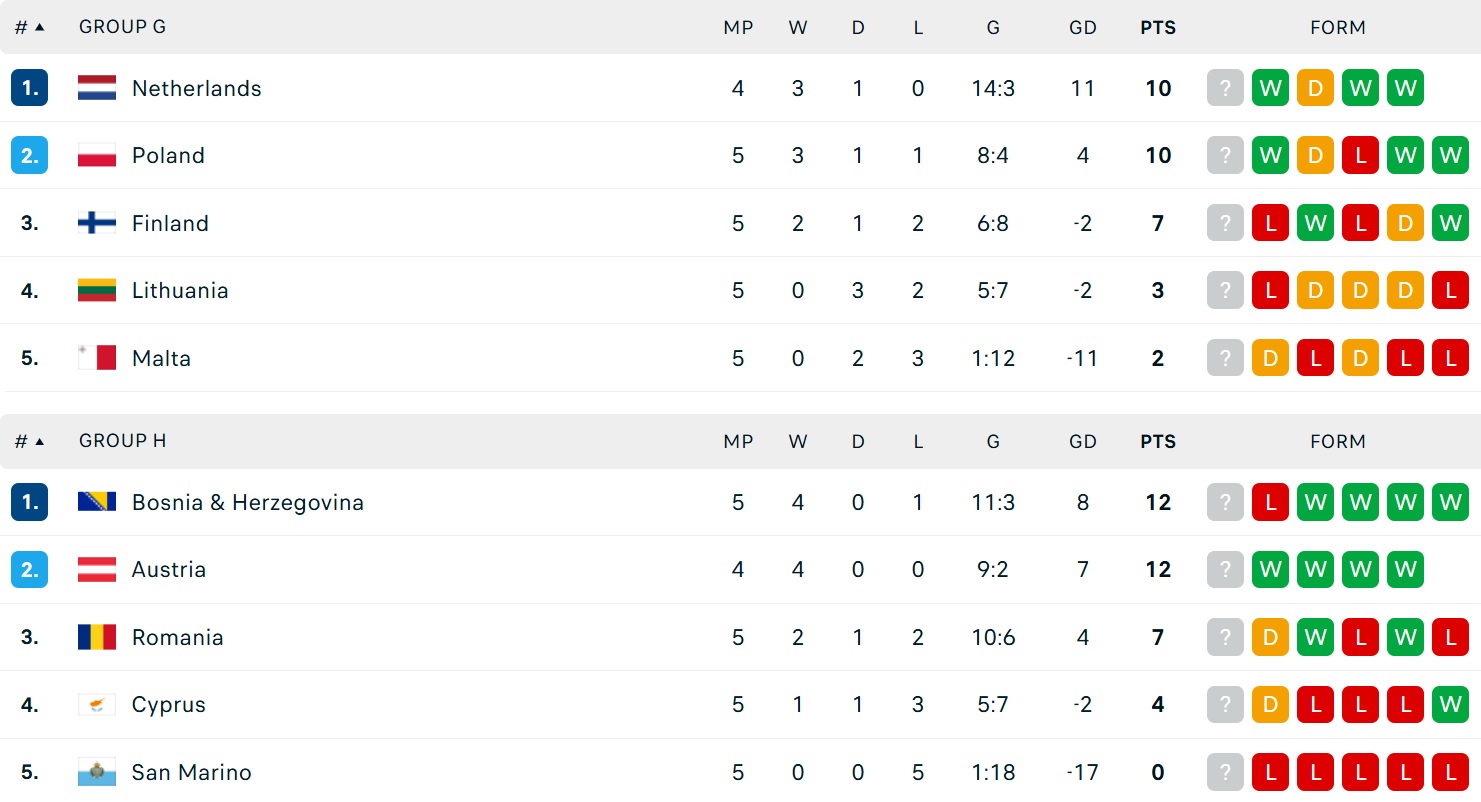This screenshot has width=1481, height=802.
Task: Sort Group G by PTS column
Action: (x=1158, y=28)
